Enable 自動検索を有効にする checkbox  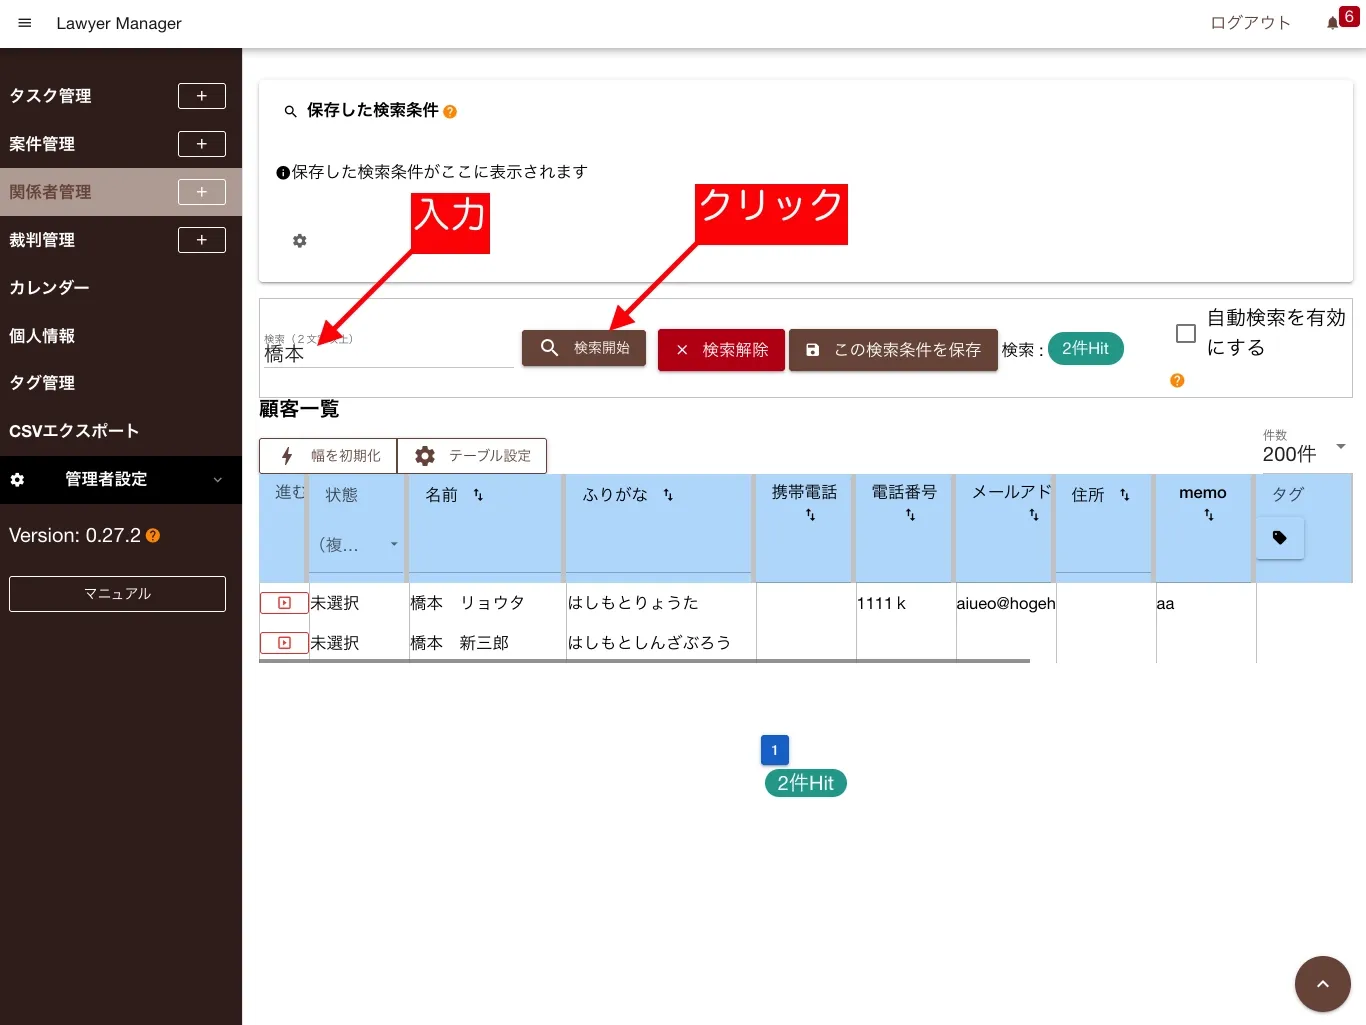point(1186,333)
